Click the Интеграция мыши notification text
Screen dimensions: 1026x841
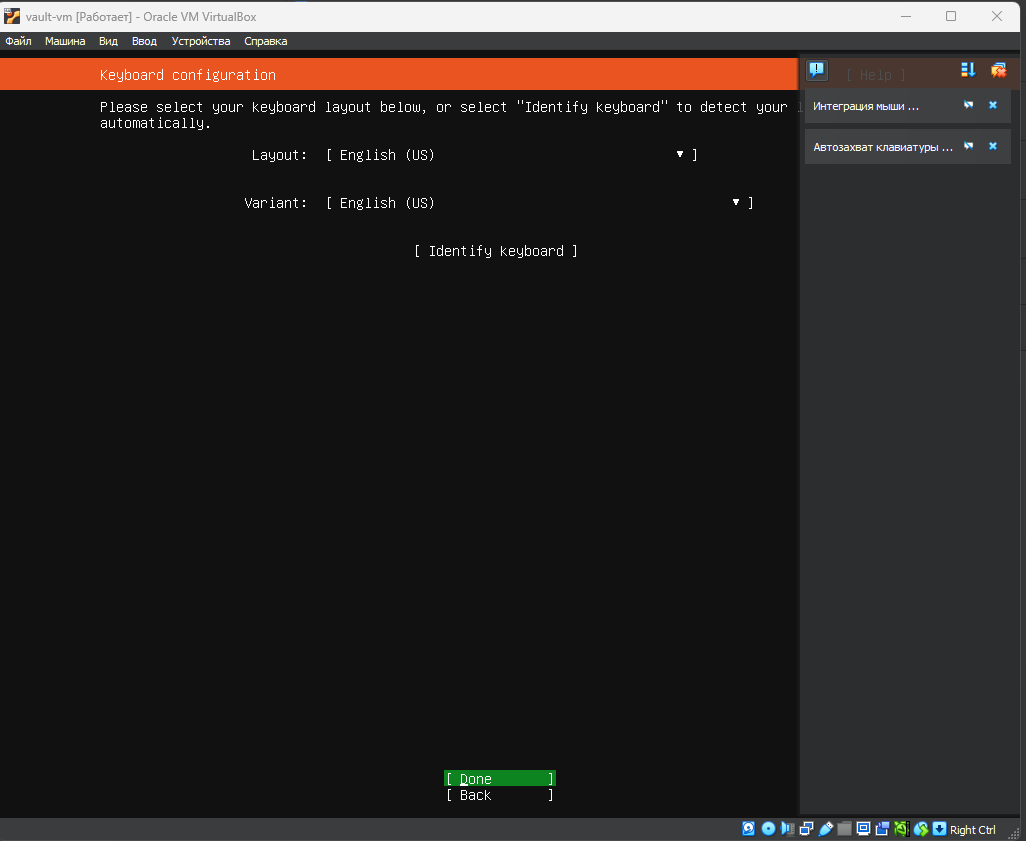[x=866, y=106]
